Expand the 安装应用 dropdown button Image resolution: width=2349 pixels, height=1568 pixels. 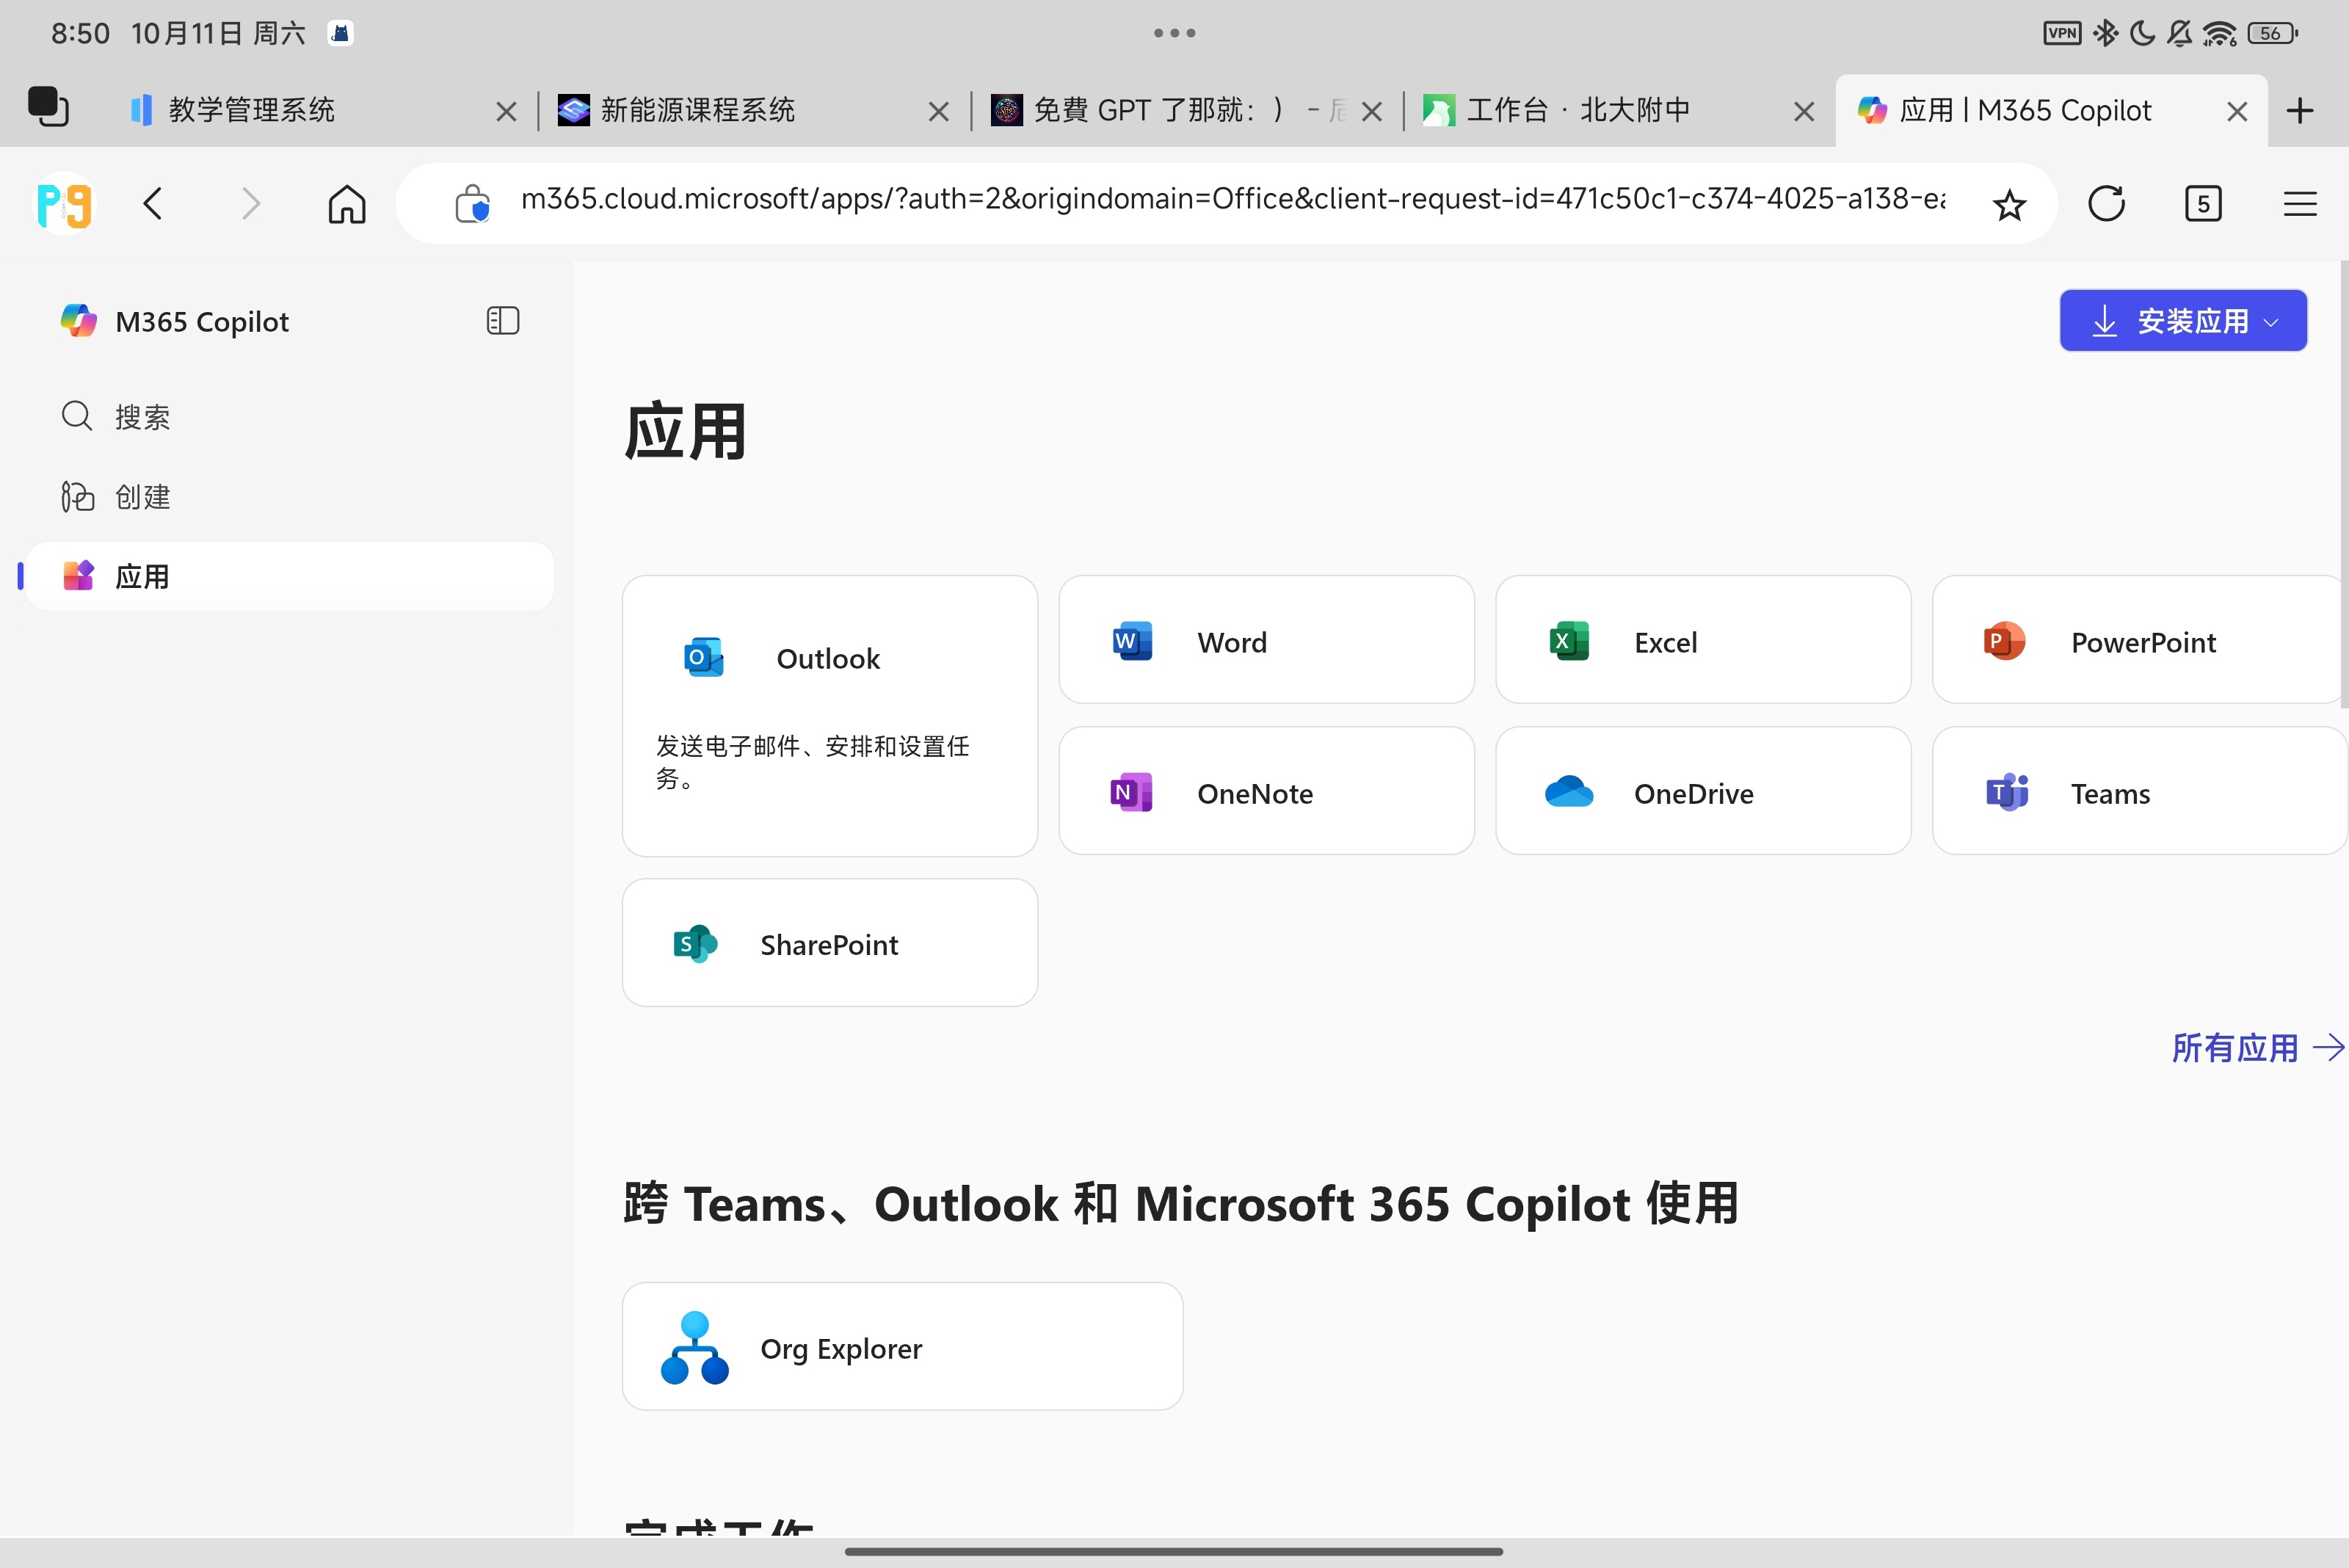pyautogui.click(x=2182, y=321)
